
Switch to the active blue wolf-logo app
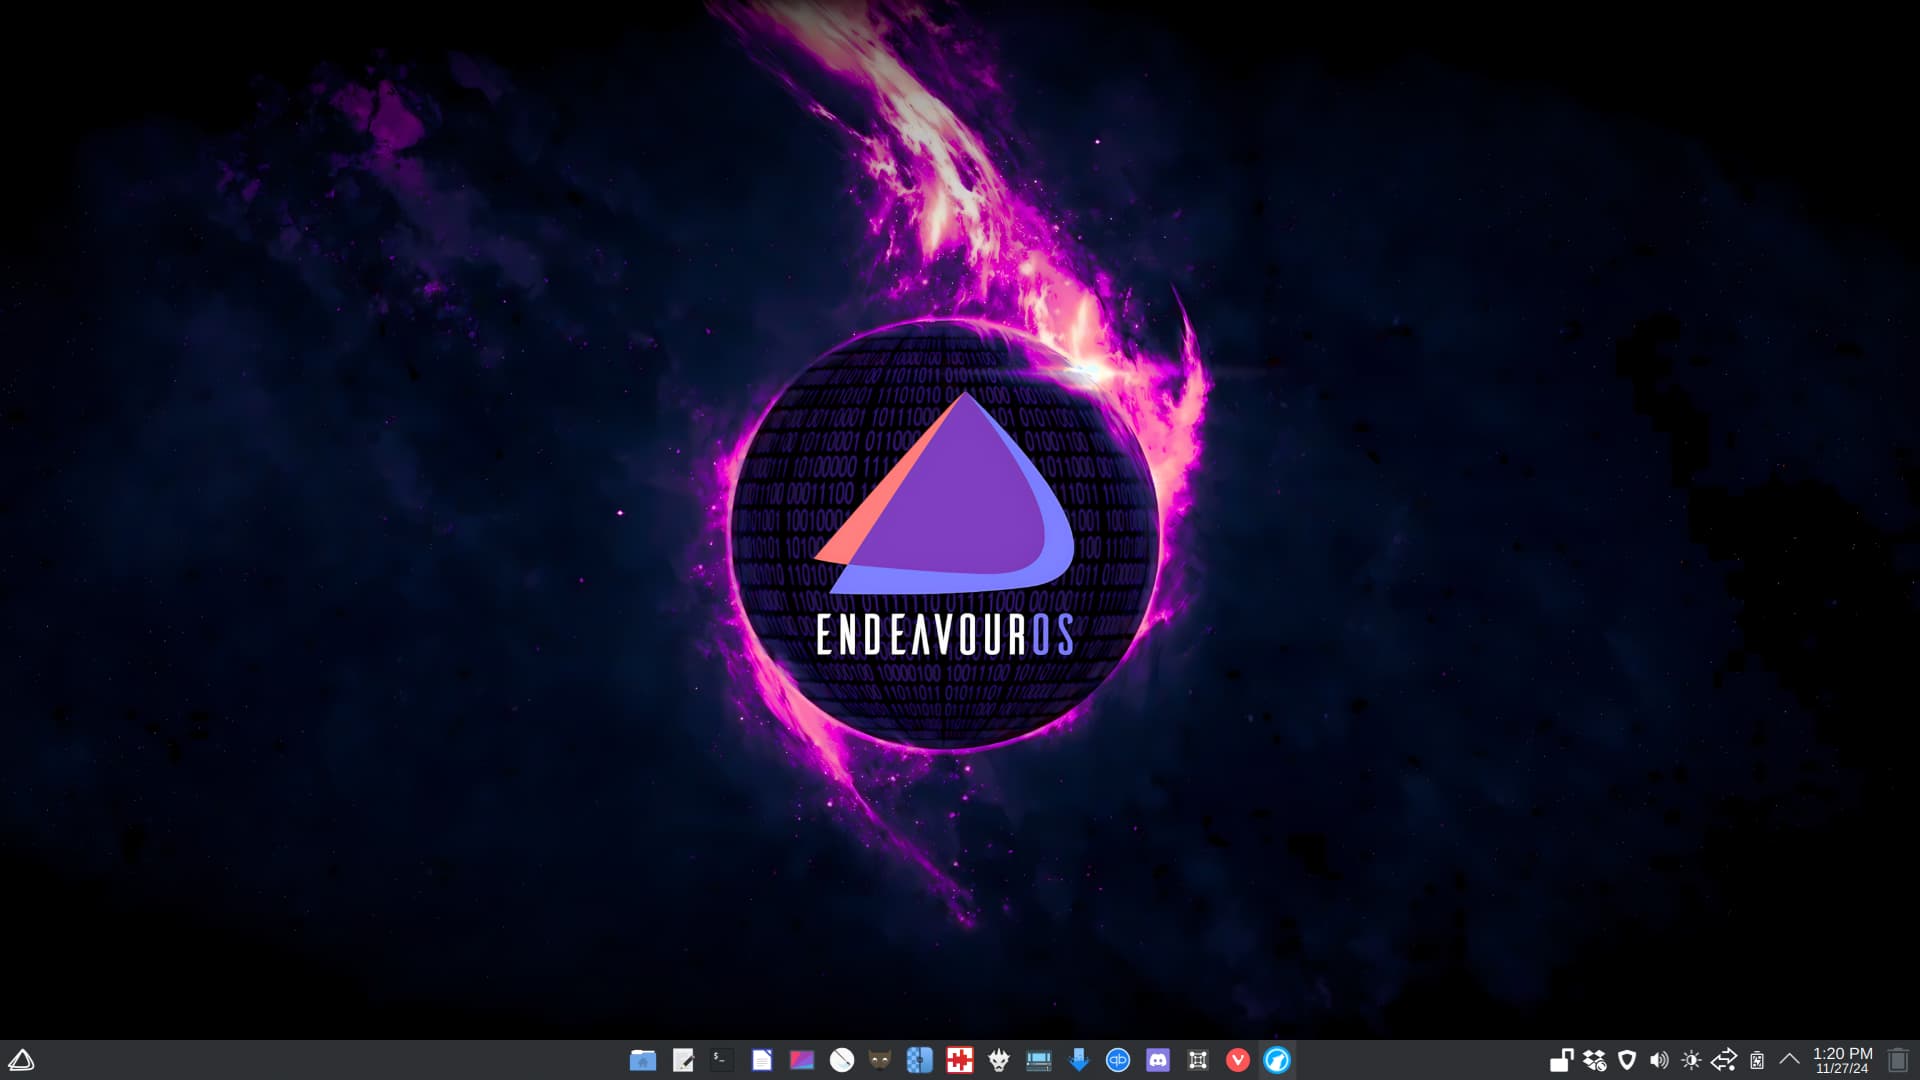point(1277,1060)
